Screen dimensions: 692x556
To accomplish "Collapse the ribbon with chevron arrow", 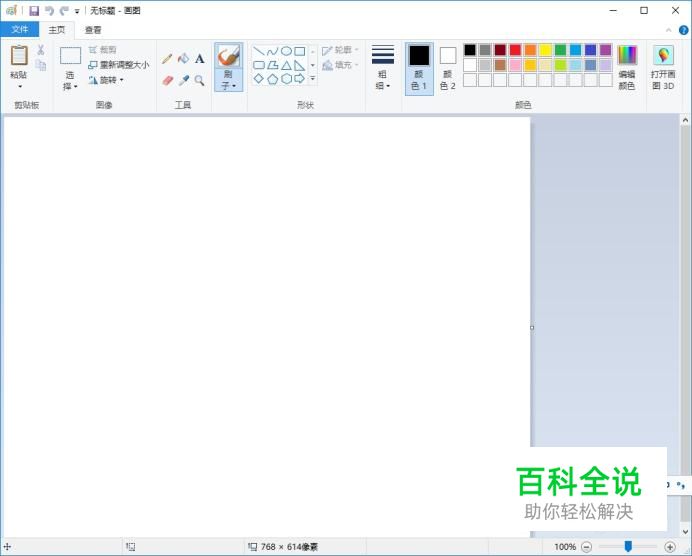I will pyautogui.click(x=668, y=30).
